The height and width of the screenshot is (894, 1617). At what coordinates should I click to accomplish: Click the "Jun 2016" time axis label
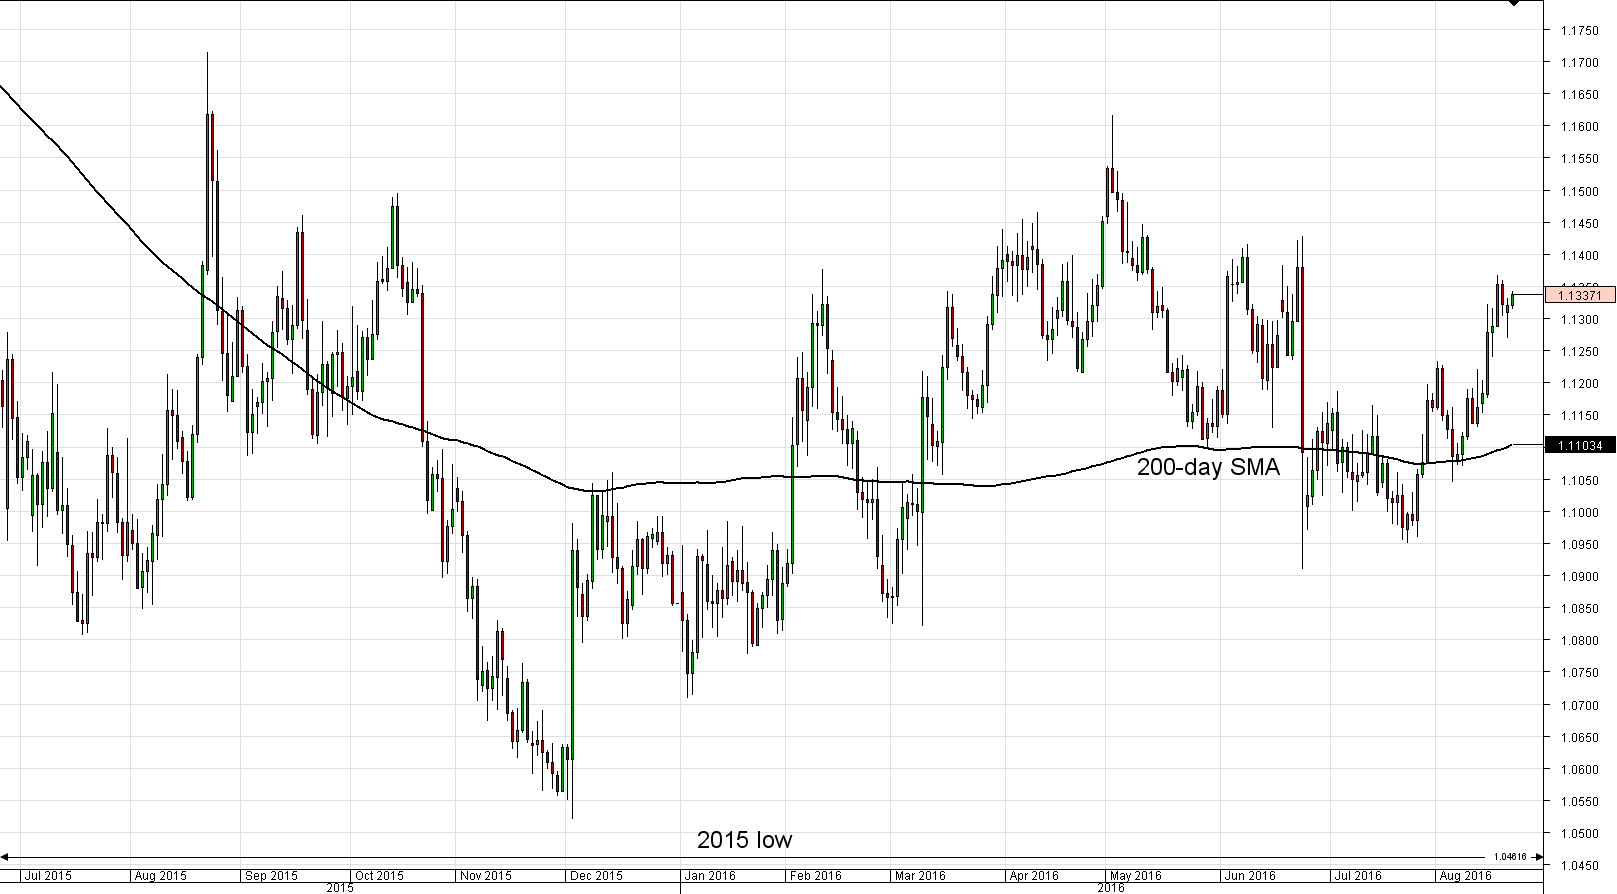click(1251, 876)
